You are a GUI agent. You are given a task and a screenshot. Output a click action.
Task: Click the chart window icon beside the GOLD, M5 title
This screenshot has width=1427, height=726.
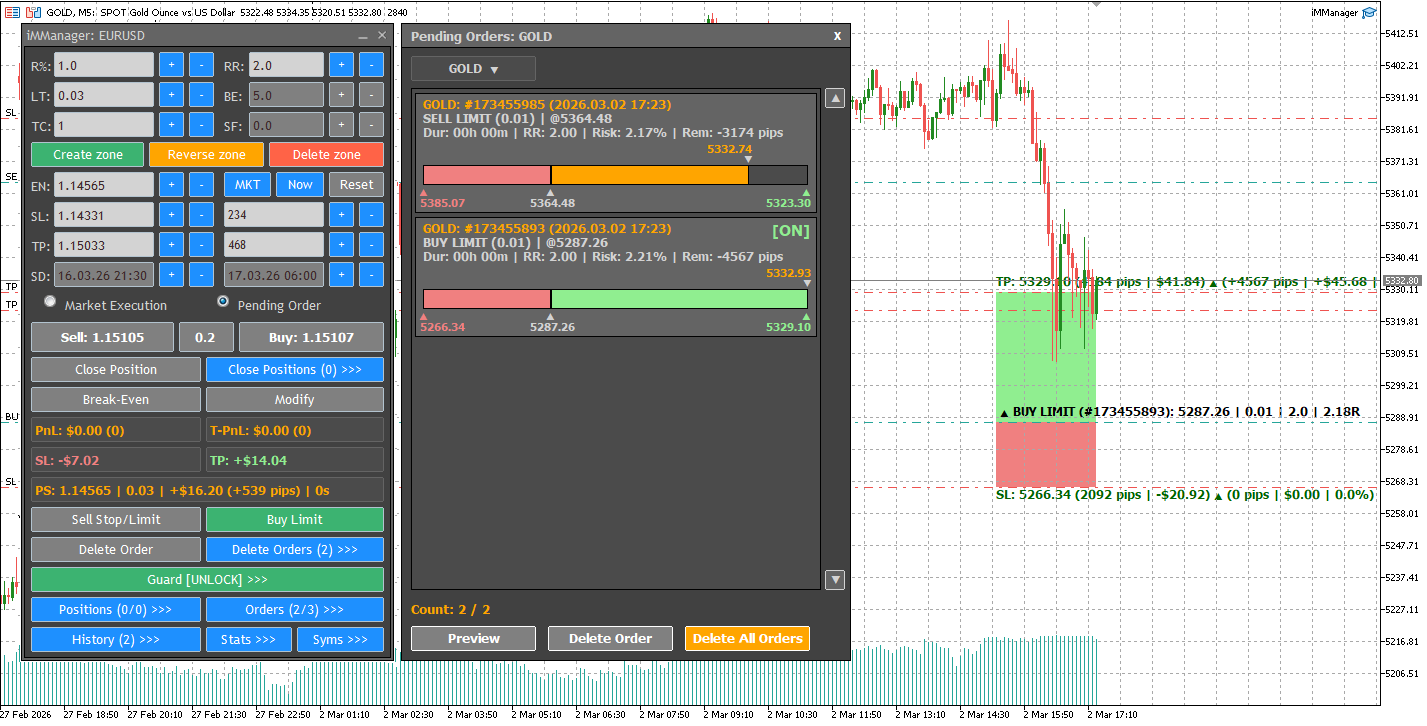pos(33,12)
